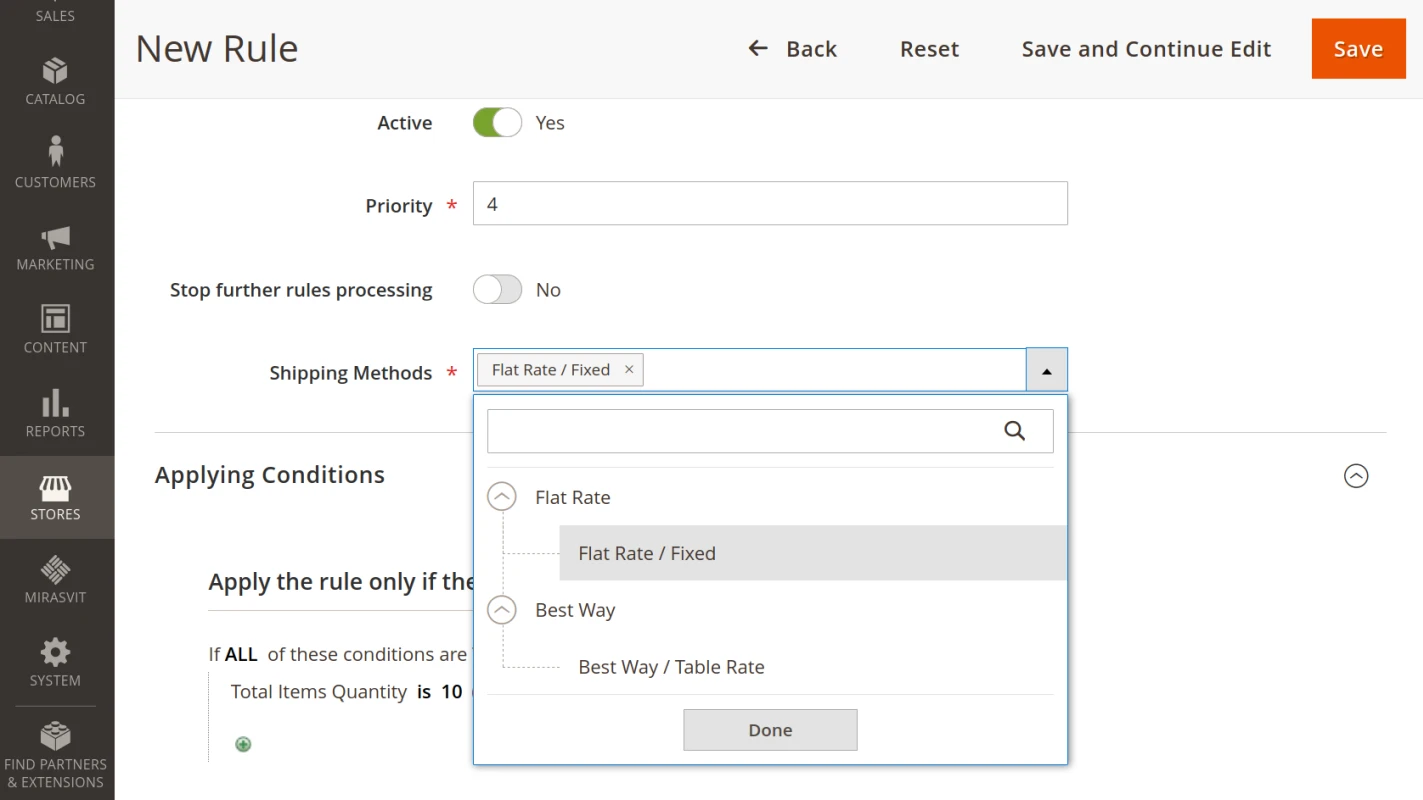The height and width of the screenshot is (800, 1423).
Task: Collapse the Applying Conditions section
Action: click(1355, 476)
